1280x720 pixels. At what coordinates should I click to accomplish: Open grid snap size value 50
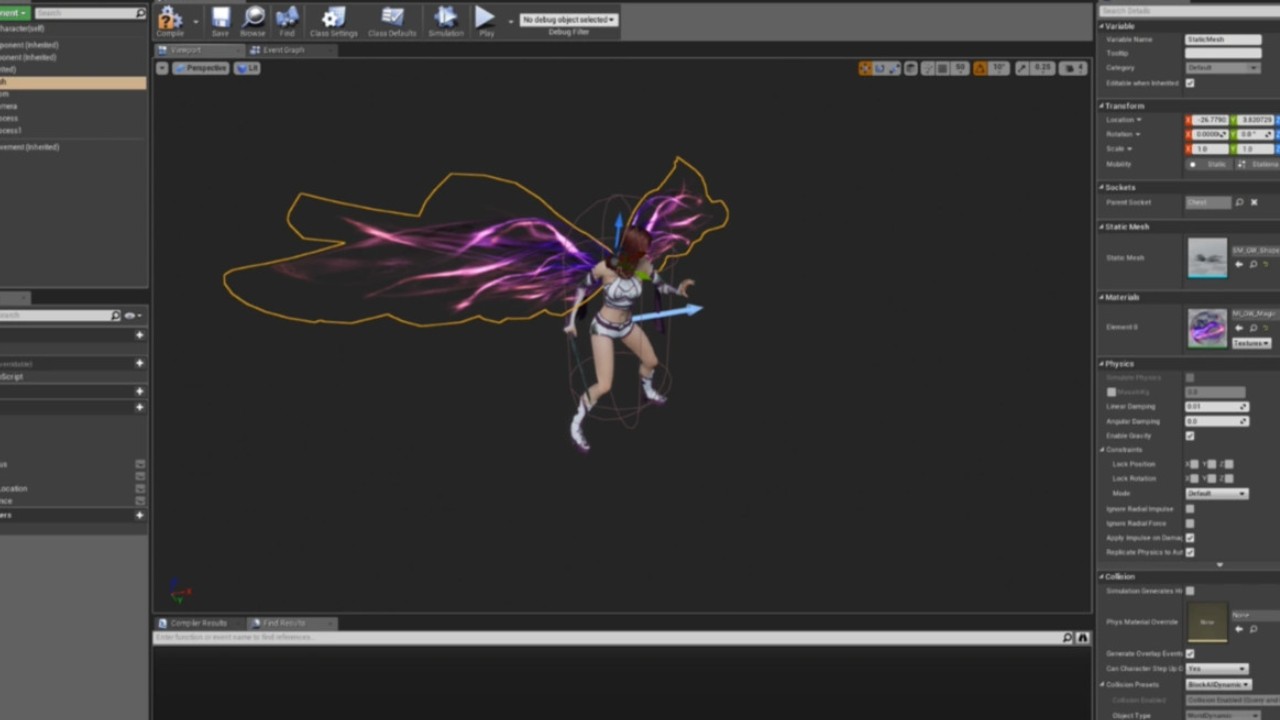tap(960, 68)
